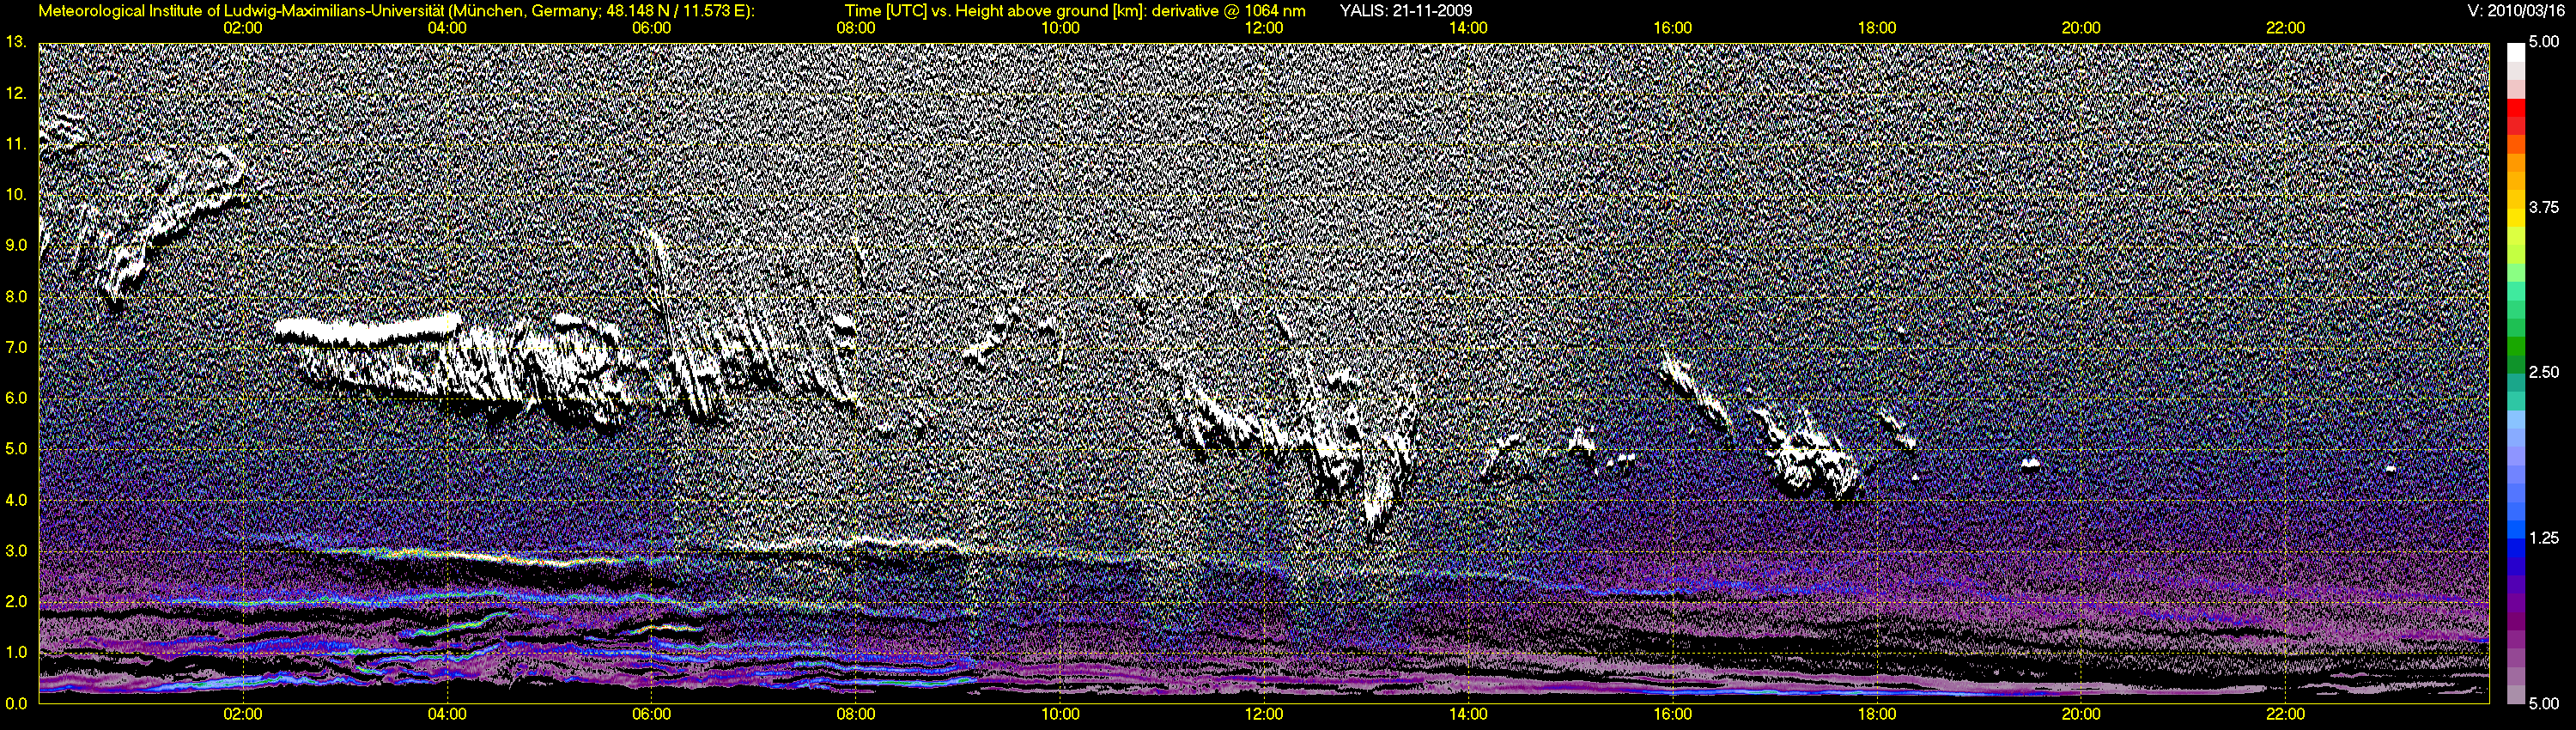
Task: Click the '20:00' label on the lower time axis
Action: (x=2081, y=714)
